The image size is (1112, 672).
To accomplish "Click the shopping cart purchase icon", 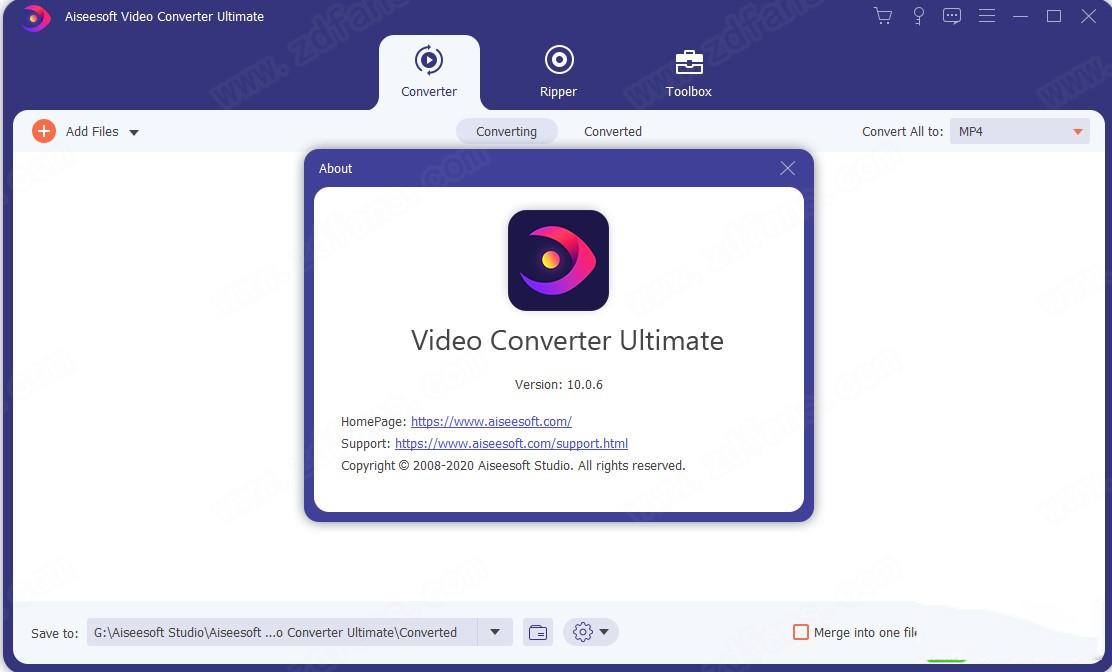I will pos(883,16).
